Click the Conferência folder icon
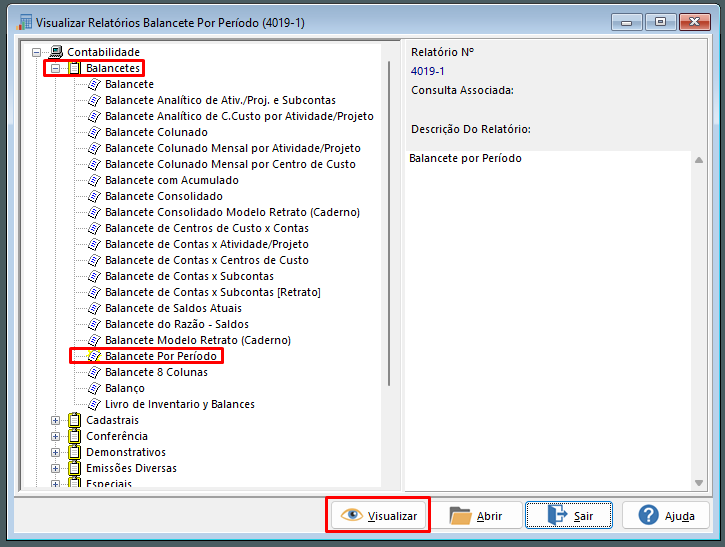The image size is (725, 547). (x=74, y=436)
